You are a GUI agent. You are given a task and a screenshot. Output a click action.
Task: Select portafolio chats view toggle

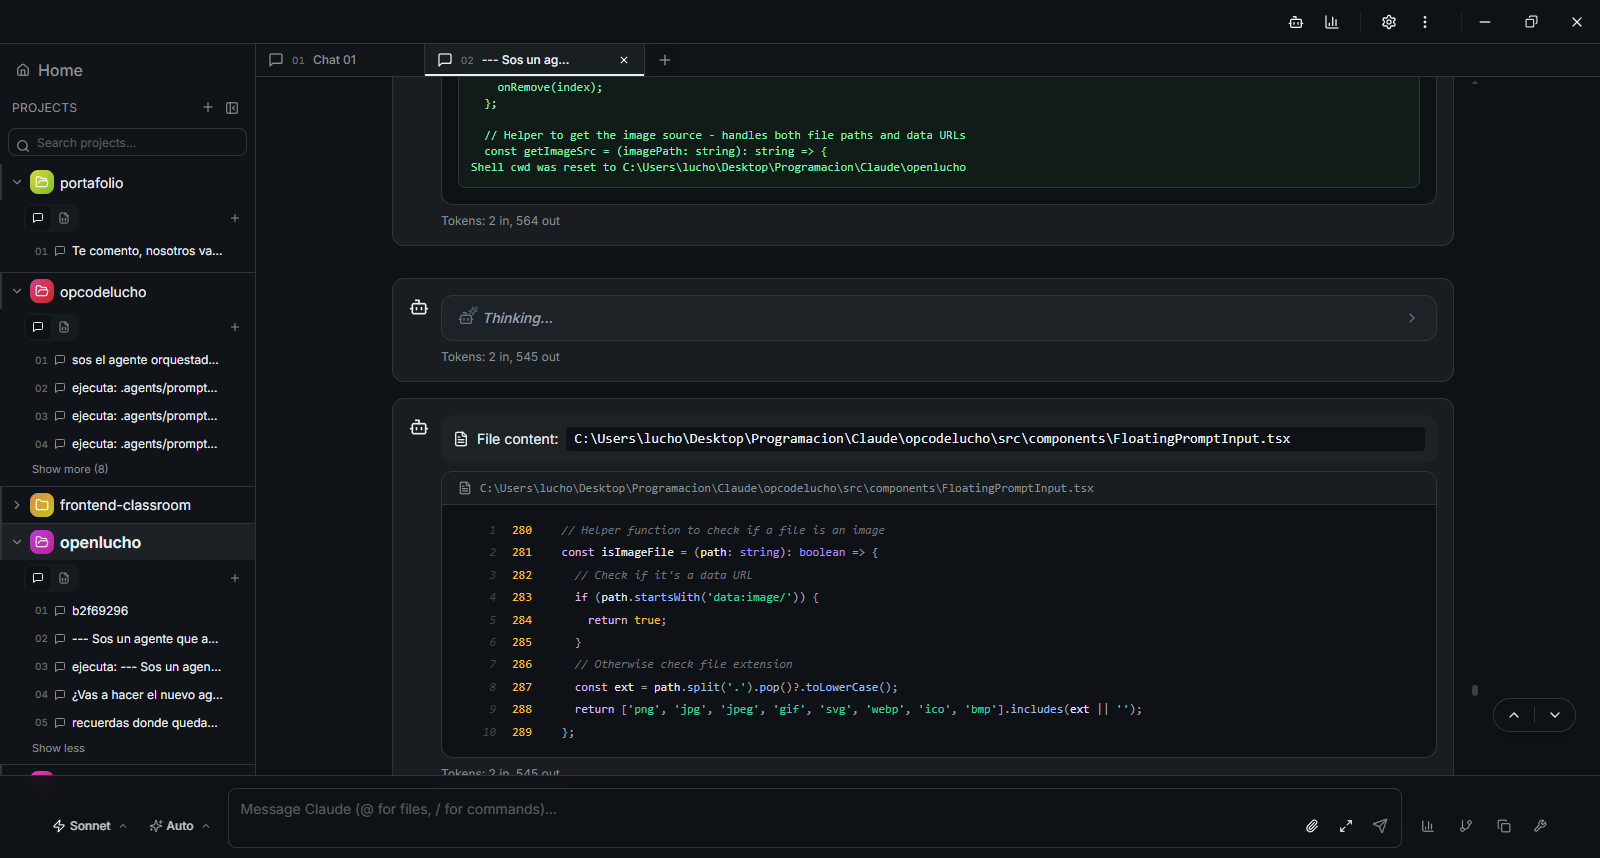point(38,218)
